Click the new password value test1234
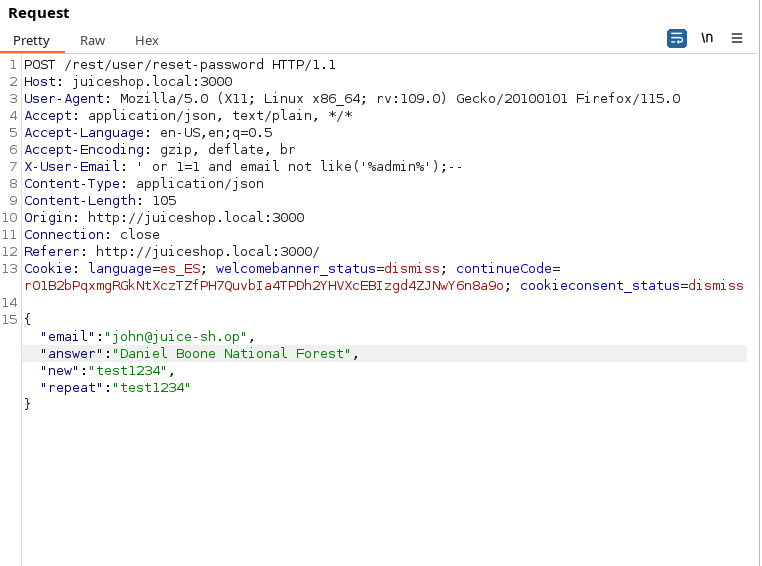This screenshot has width=762, height=566. (128, 371)
